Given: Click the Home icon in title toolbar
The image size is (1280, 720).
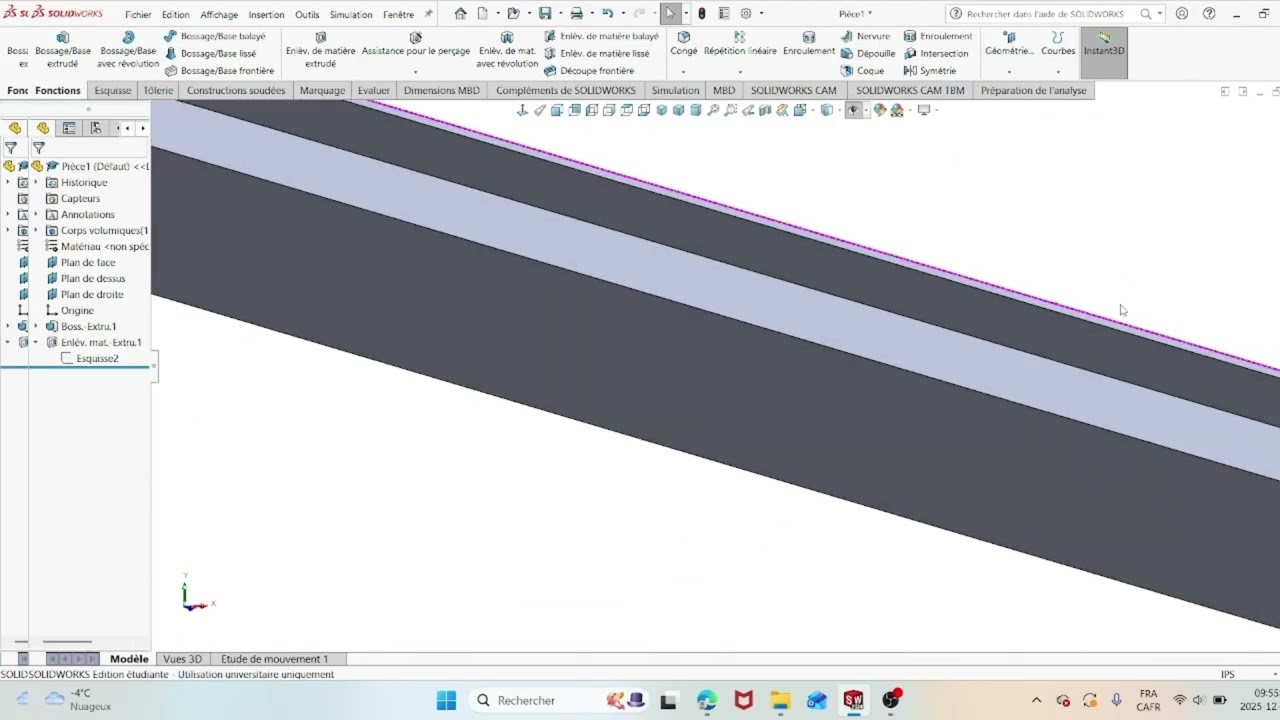Looking at the screenshot, I should click(460, 14).
